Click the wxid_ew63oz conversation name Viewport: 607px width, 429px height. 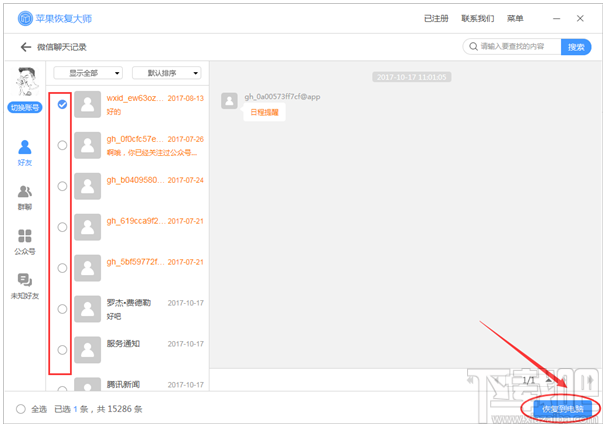(135, 98)
